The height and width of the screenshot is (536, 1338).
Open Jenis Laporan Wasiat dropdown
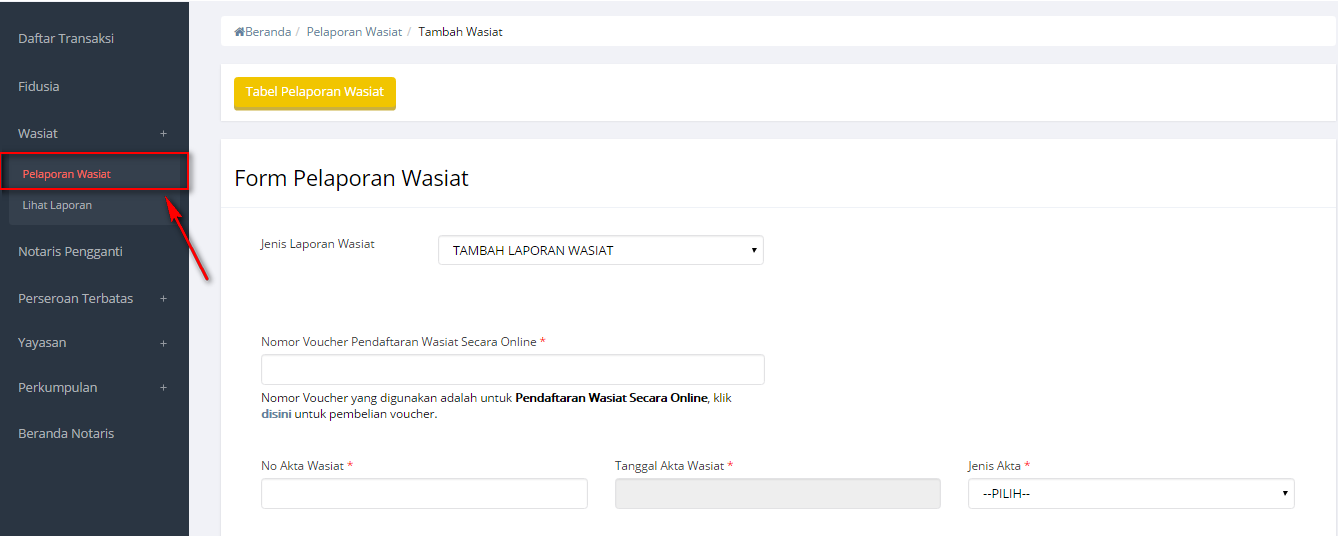[600, 250]
